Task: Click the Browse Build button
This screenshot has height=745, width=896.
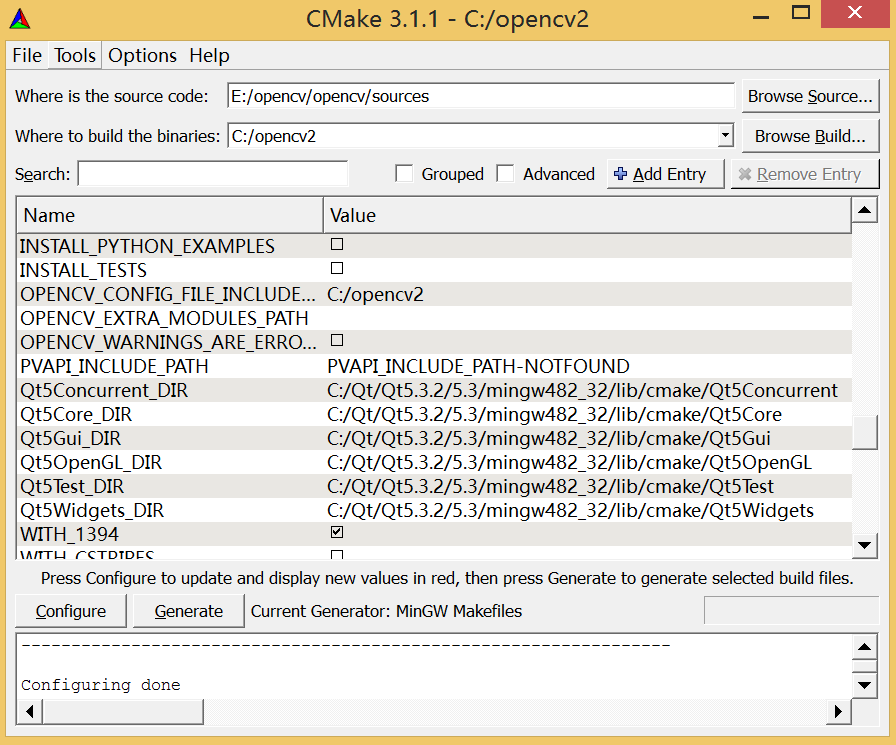Action: [810, 136]
